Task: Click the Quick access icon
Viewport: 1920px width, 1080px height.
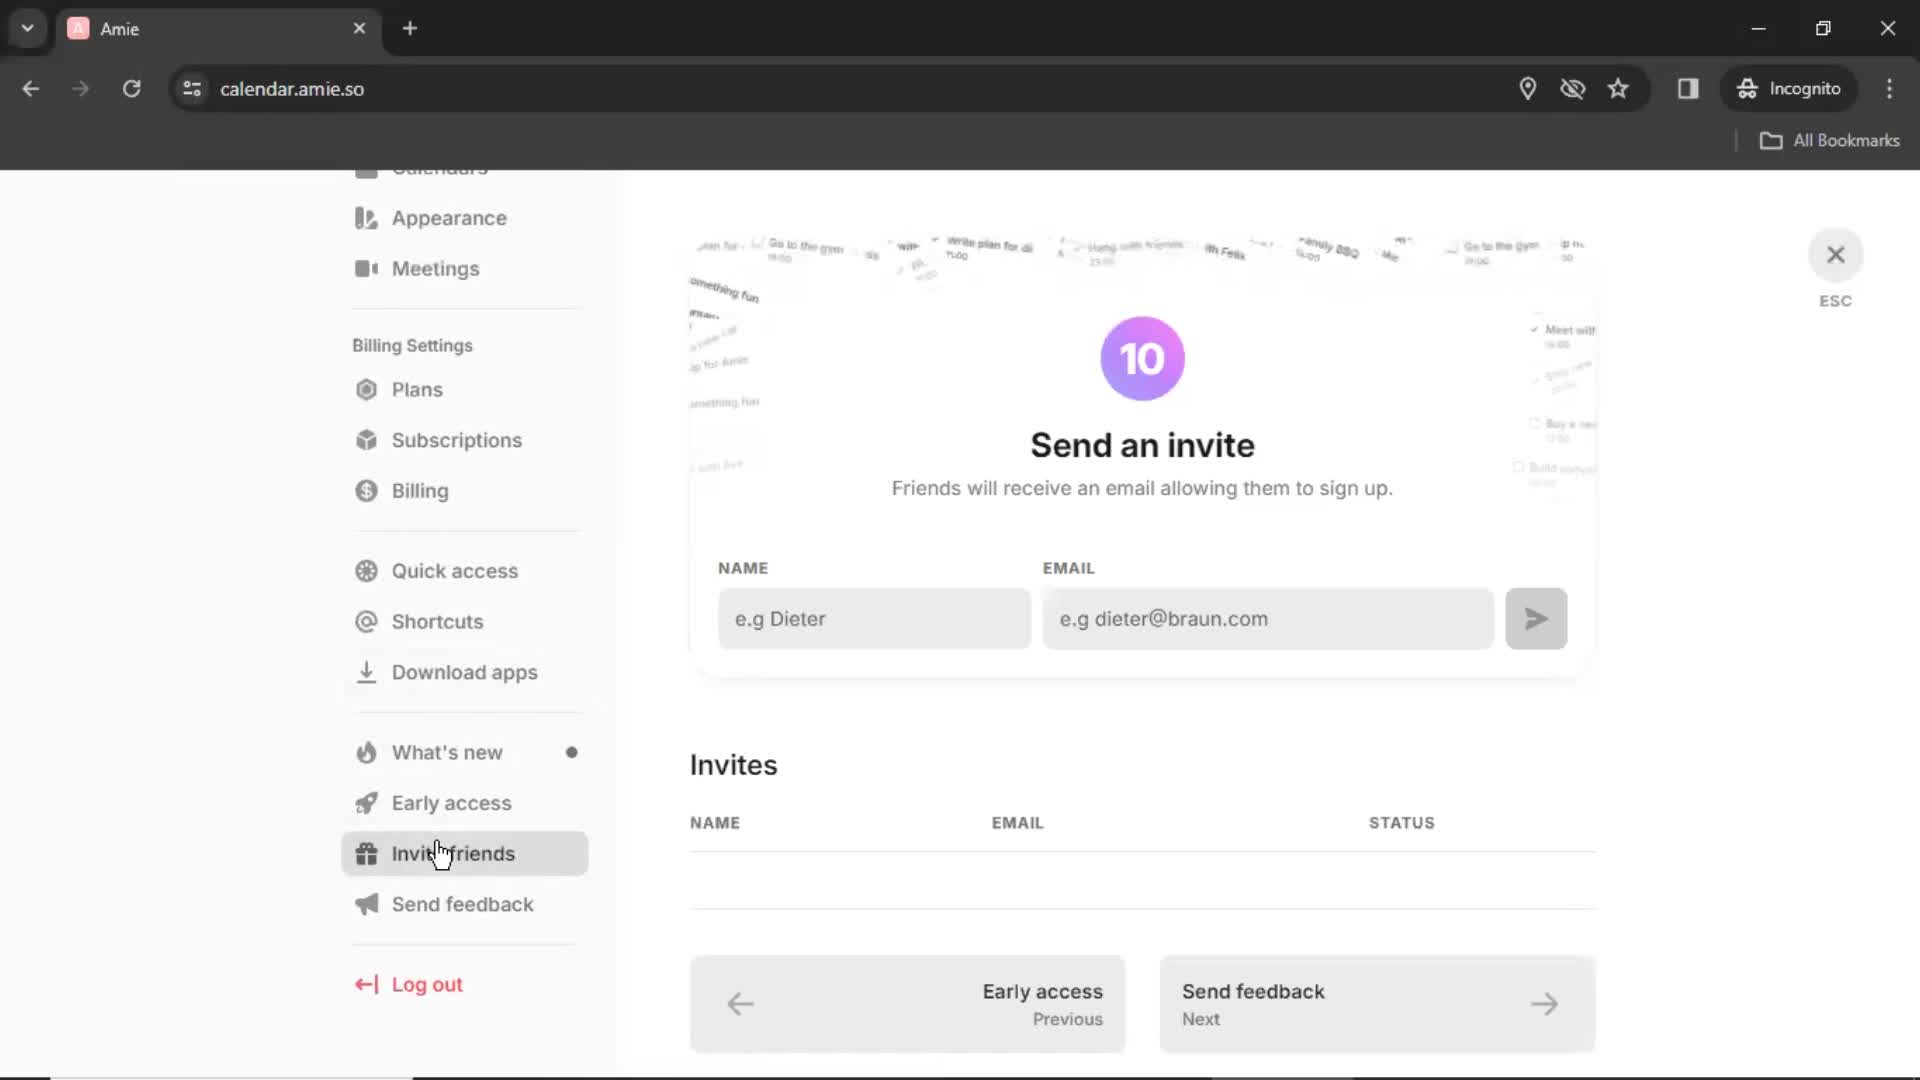Action: click(365, 570)
